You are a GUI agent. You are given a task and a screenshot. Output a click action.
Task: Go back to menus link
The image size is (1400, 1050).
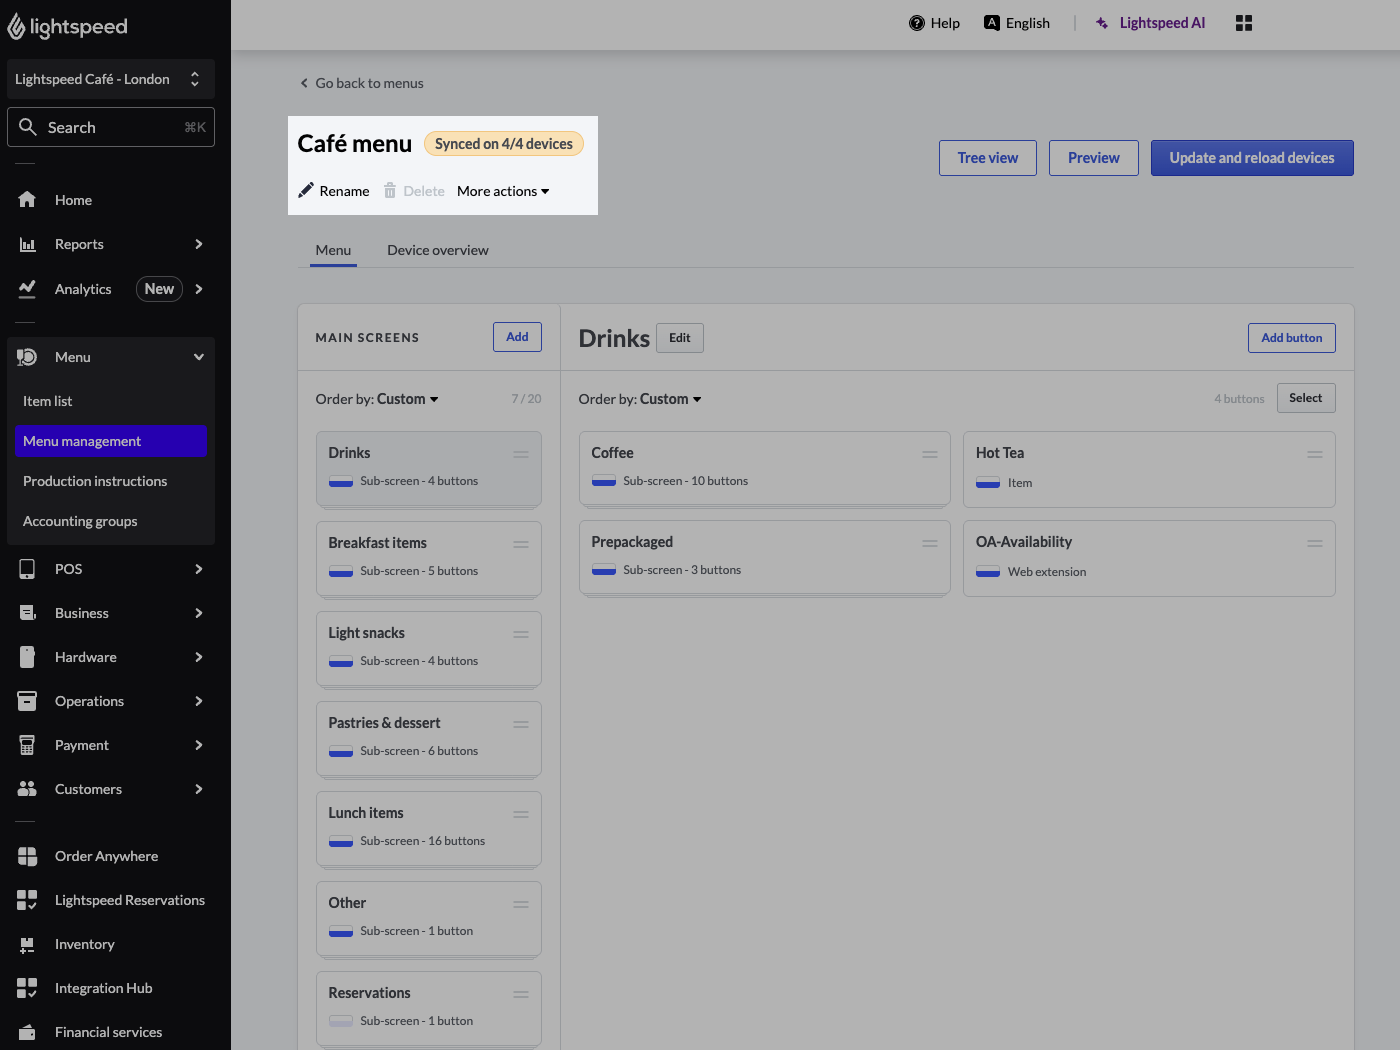(361, 83)
